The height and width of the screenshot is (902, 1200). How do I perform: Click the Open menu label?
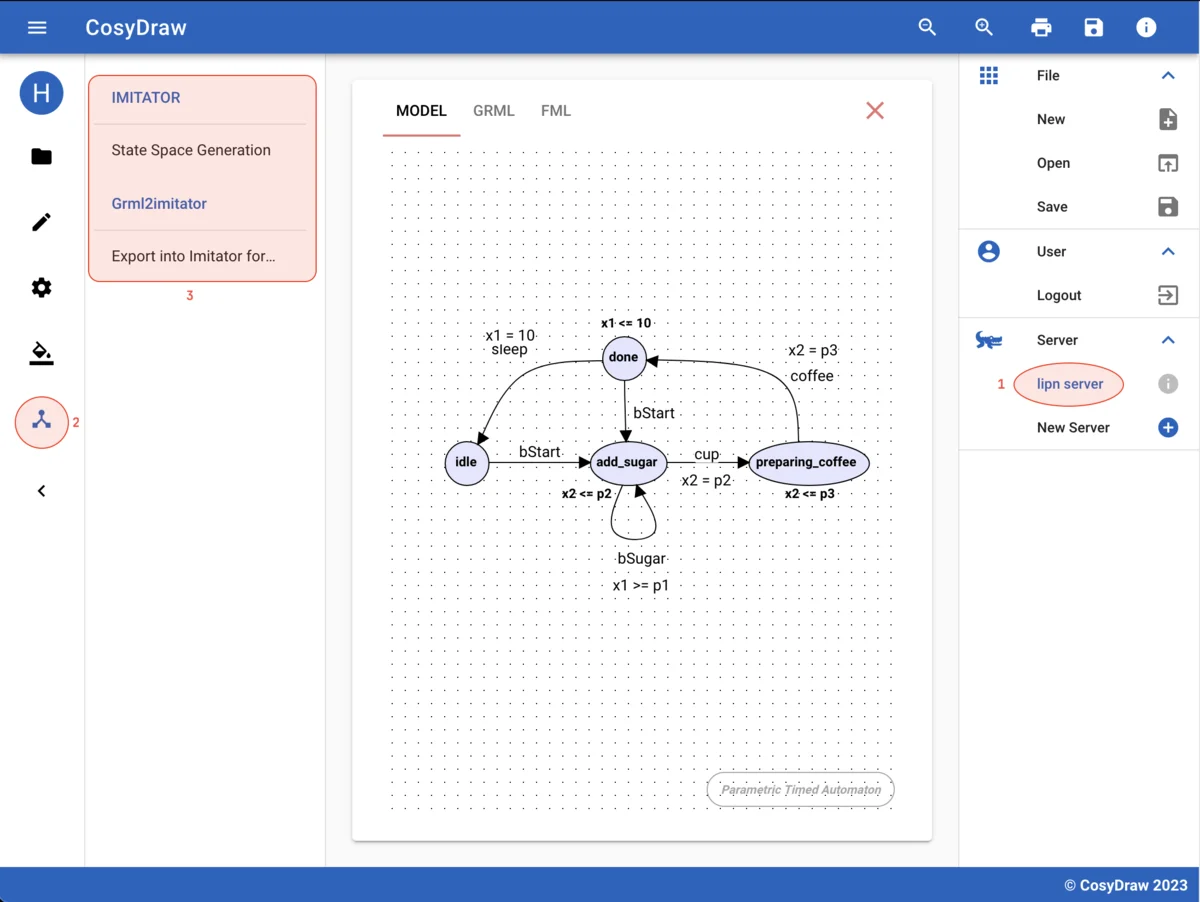[x=1053, y=163]
